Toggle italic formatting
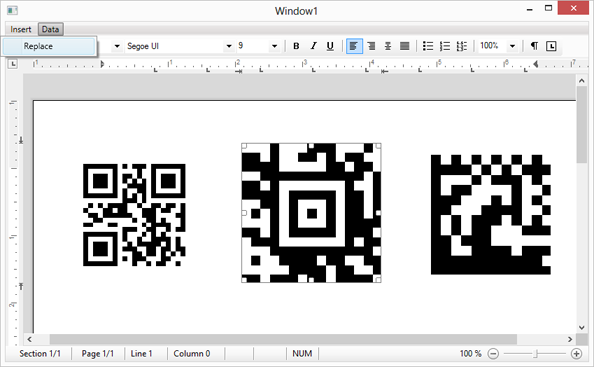This screenshot has width=594, height=367. pyautogui.click(x=313, y=46)
